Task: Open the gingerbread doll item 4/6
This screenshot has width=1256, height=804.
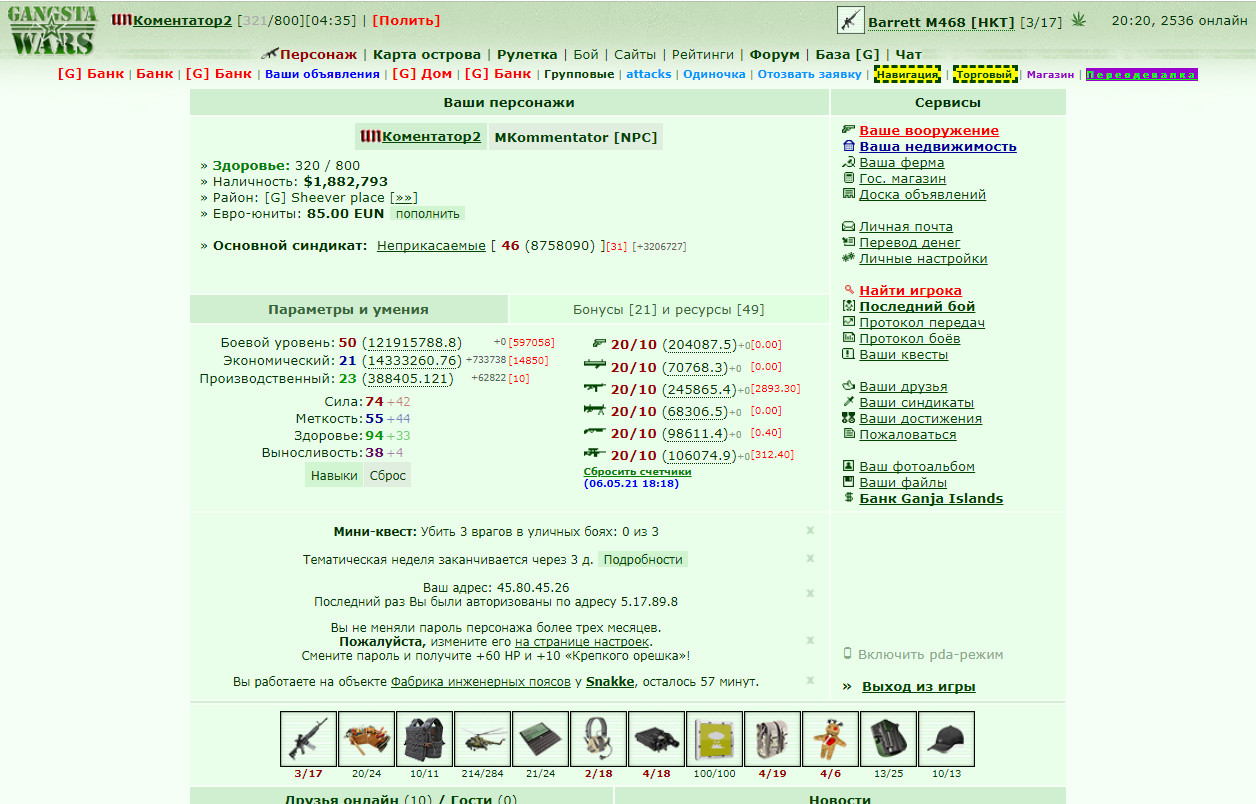Action: coord(830,739)
